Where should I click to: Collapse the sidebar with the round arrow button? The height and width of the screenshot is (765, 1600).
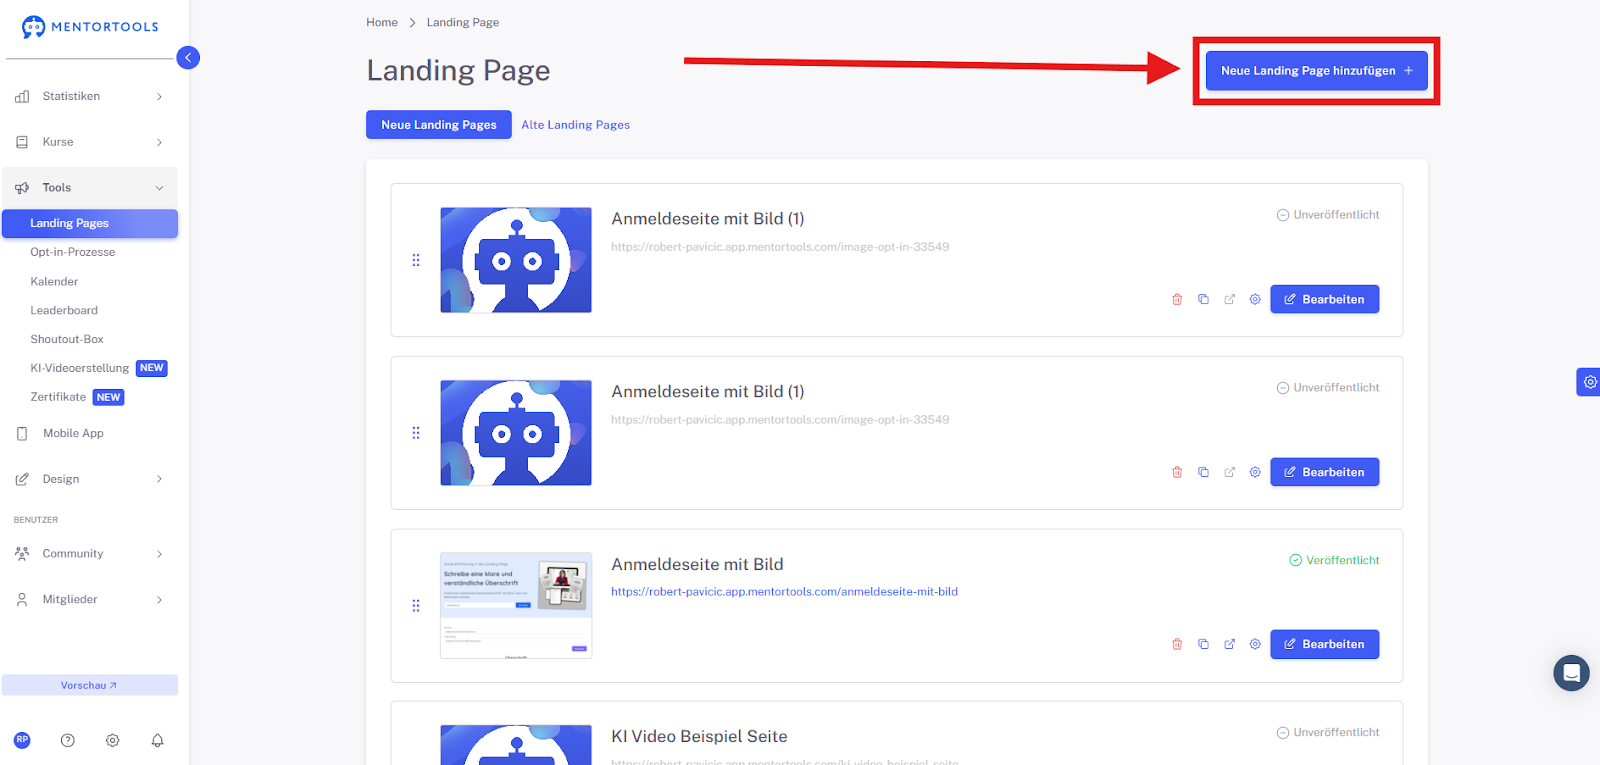tap(188, 58)
